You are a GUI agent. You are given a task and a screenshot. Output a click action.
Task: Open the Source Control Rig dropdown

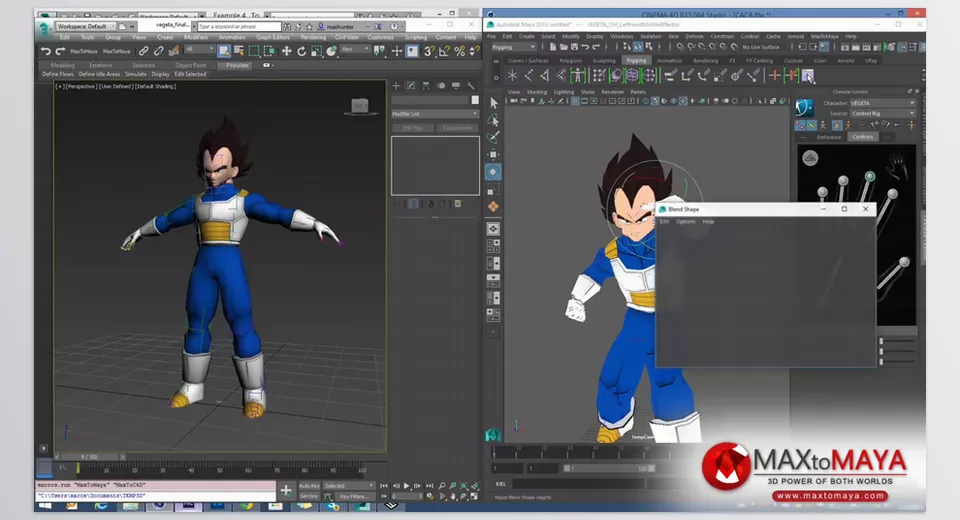(882, 113)
